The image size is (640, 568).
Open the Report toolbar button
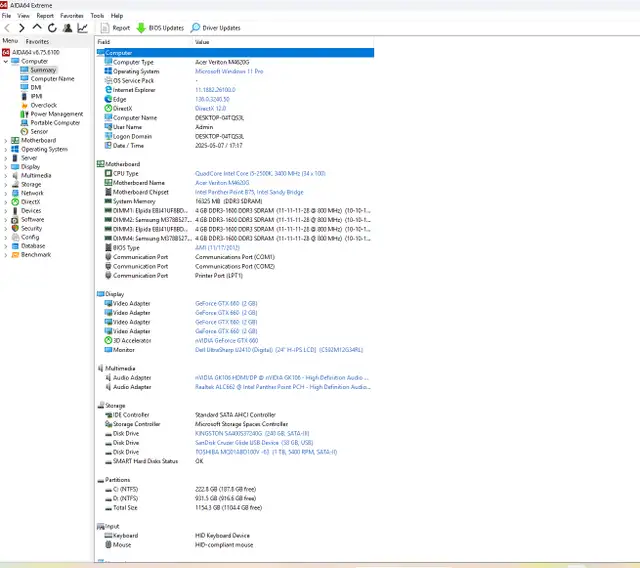pos(115,28)
